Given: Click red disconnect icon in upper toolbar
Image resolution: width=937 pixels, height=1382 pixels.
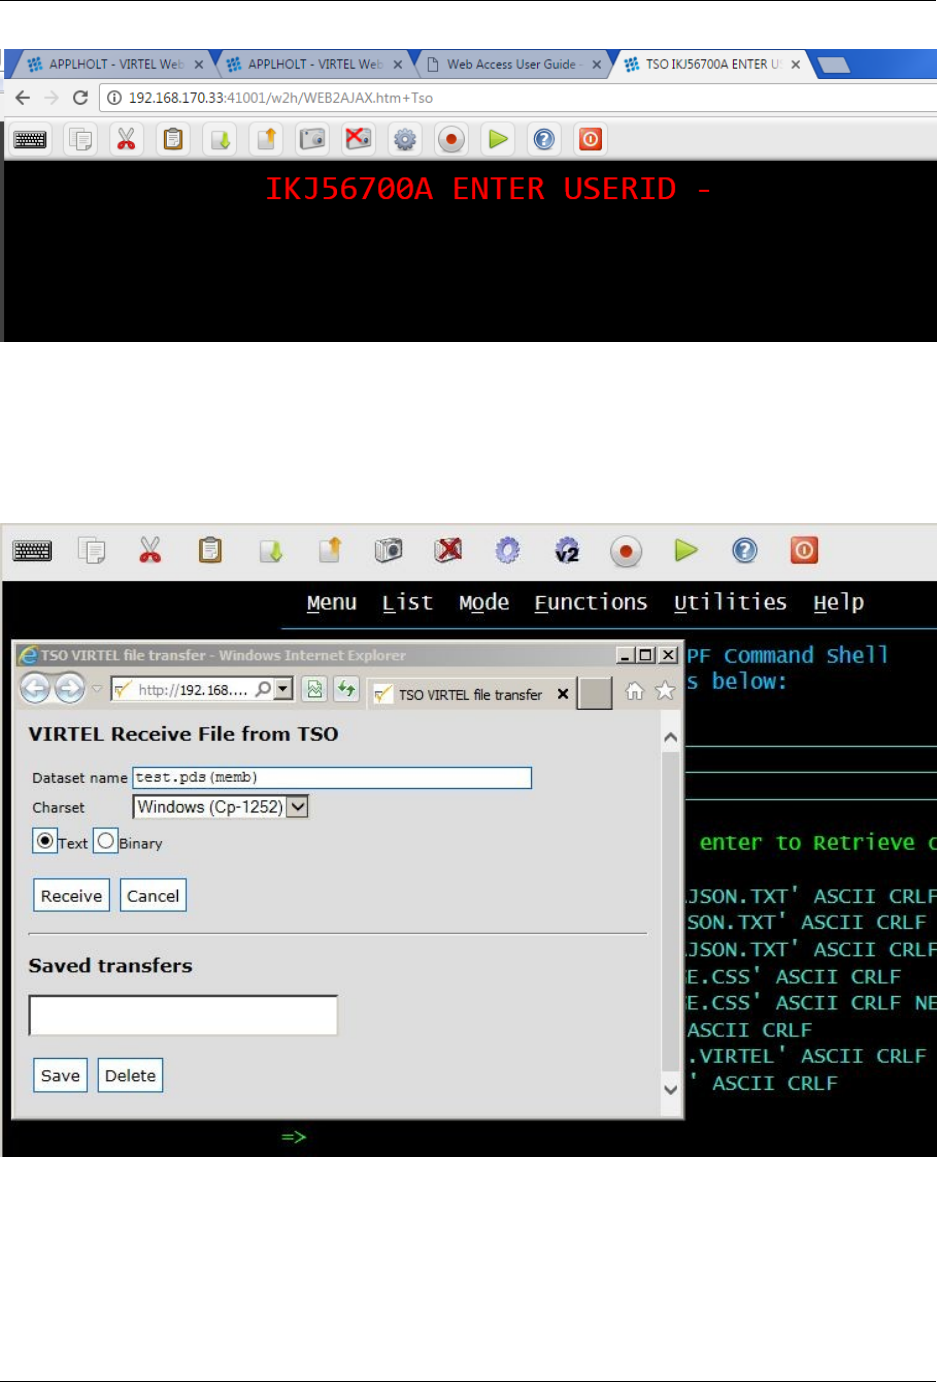Looking at the screenshot, I should [590, 140].
